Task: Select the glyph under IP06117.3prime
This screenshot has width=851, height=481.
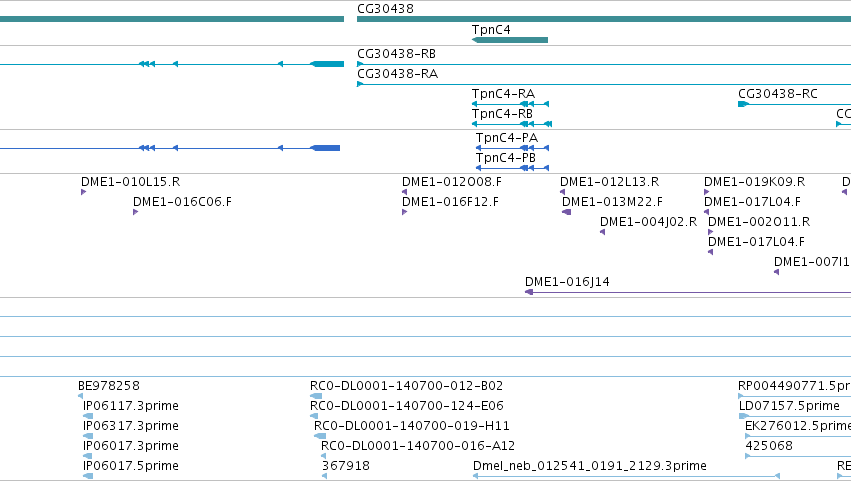Action: (x=88, y=416)
